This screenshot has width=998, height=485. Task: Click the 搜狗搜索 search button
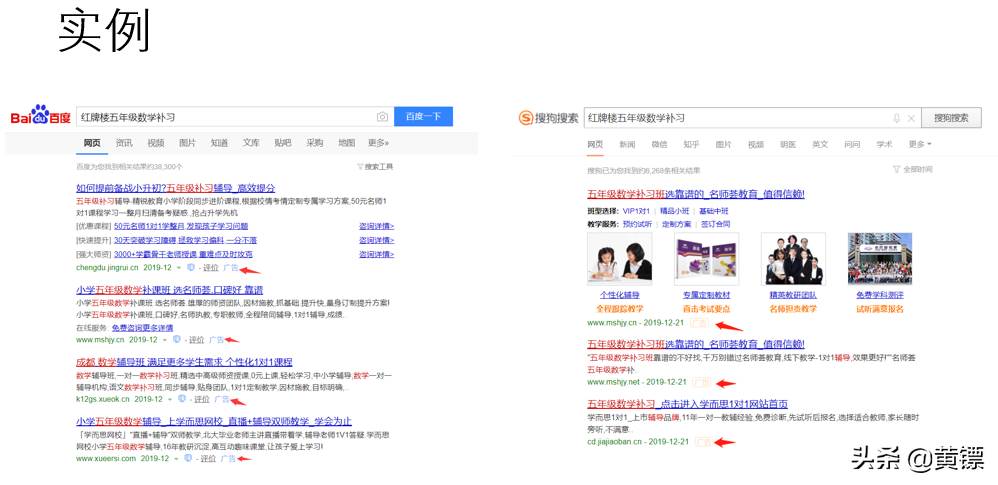pos(952,118)
